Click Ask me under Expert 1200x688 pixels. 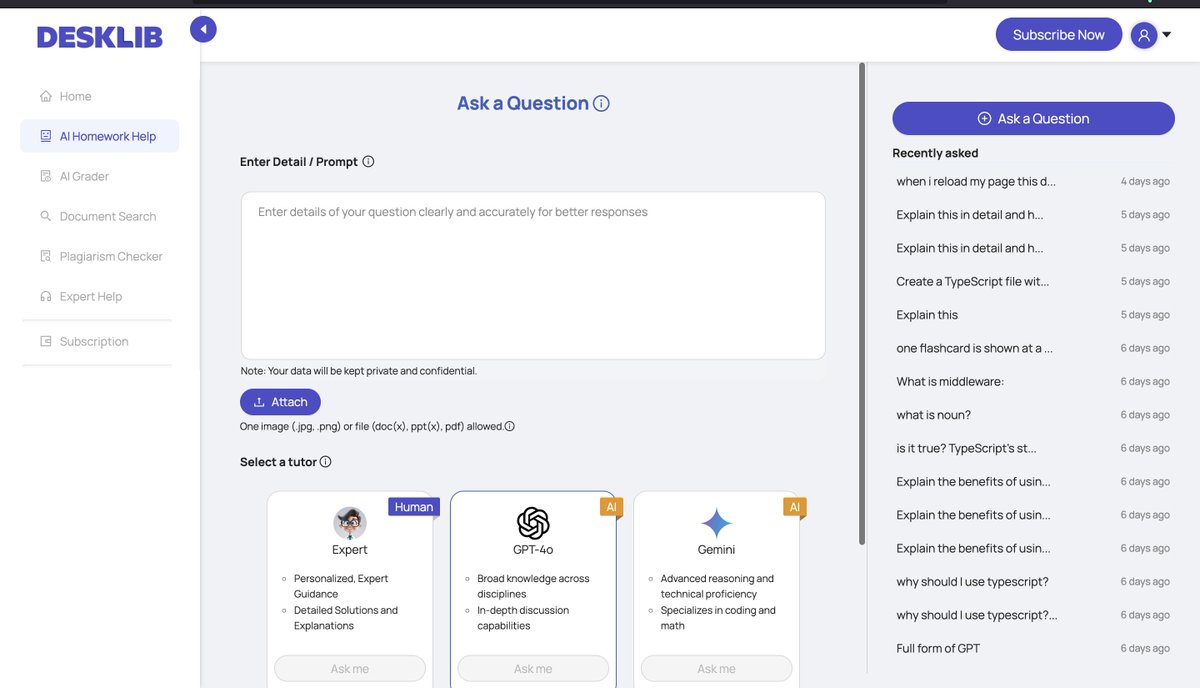pos(350,668)
